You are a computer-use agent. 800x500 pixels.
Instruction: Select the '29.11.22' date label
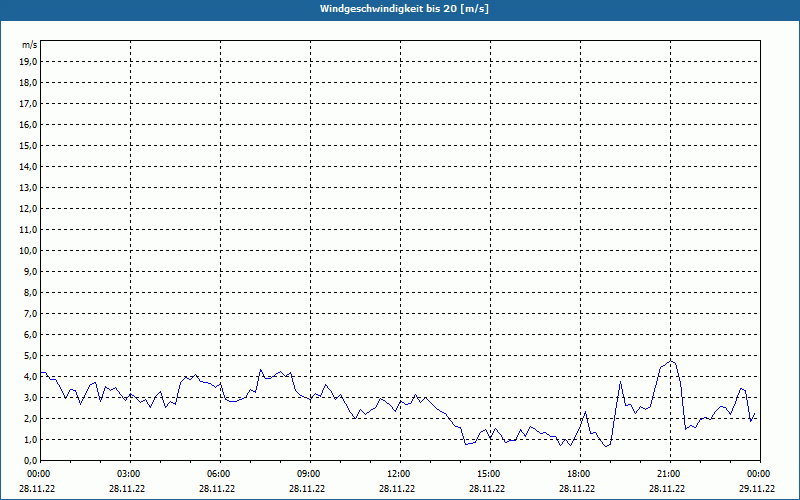(757, 488)
